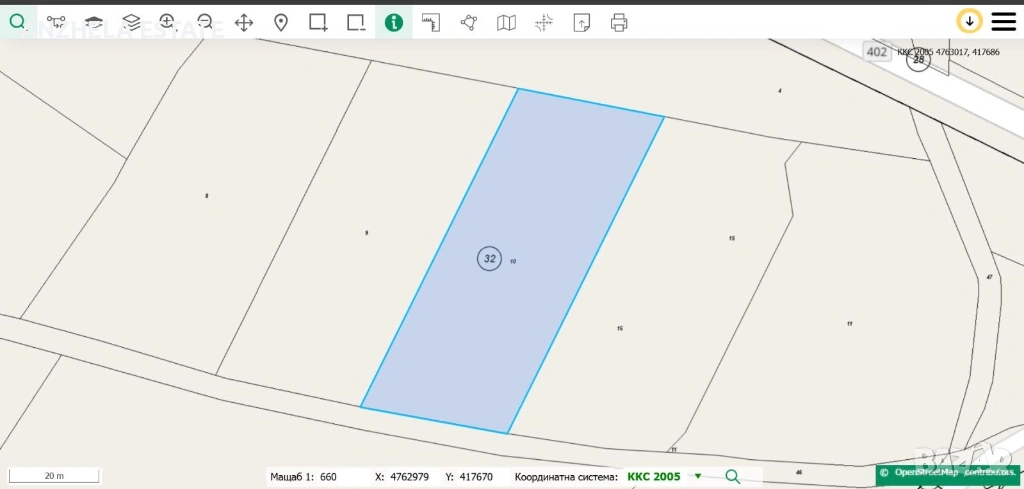The image size is (1024, 489).
Task: Print the map with printer icon
Action: coord(619,22)
